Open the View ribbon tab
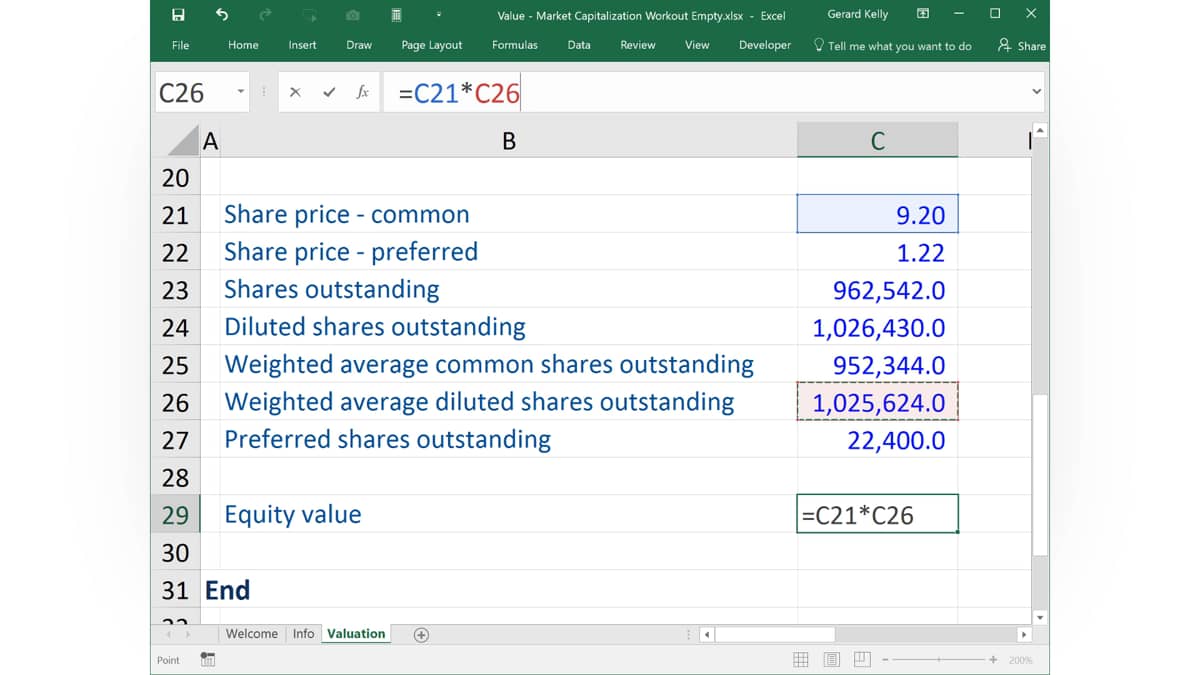Viewport: 1200px width, 675px height. tap(697, 45)
